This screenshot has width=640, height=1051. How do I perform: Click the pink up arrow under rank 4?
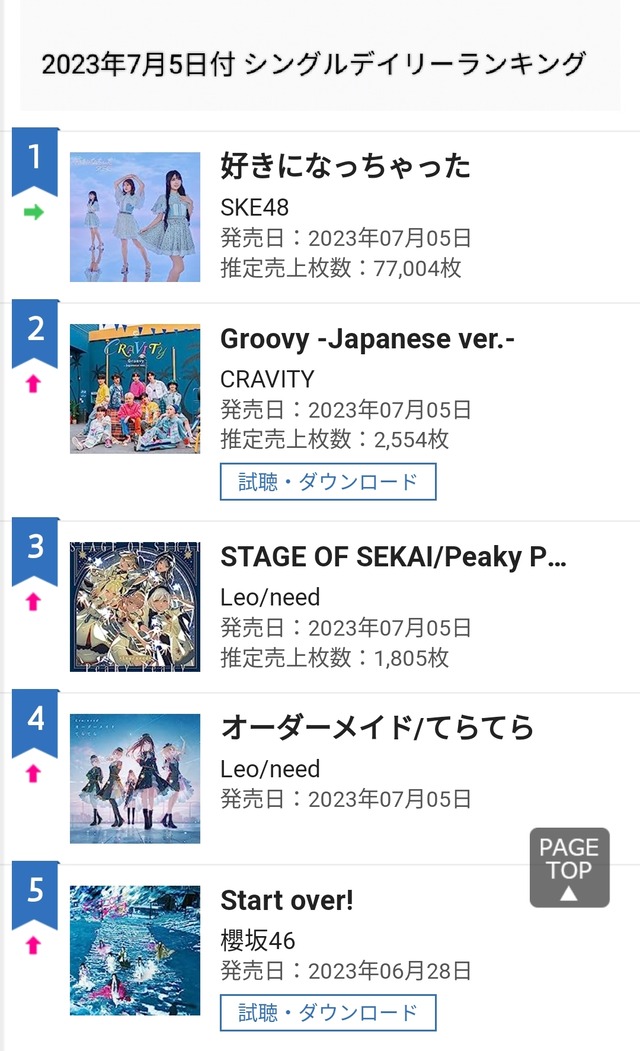click(34, 774)
